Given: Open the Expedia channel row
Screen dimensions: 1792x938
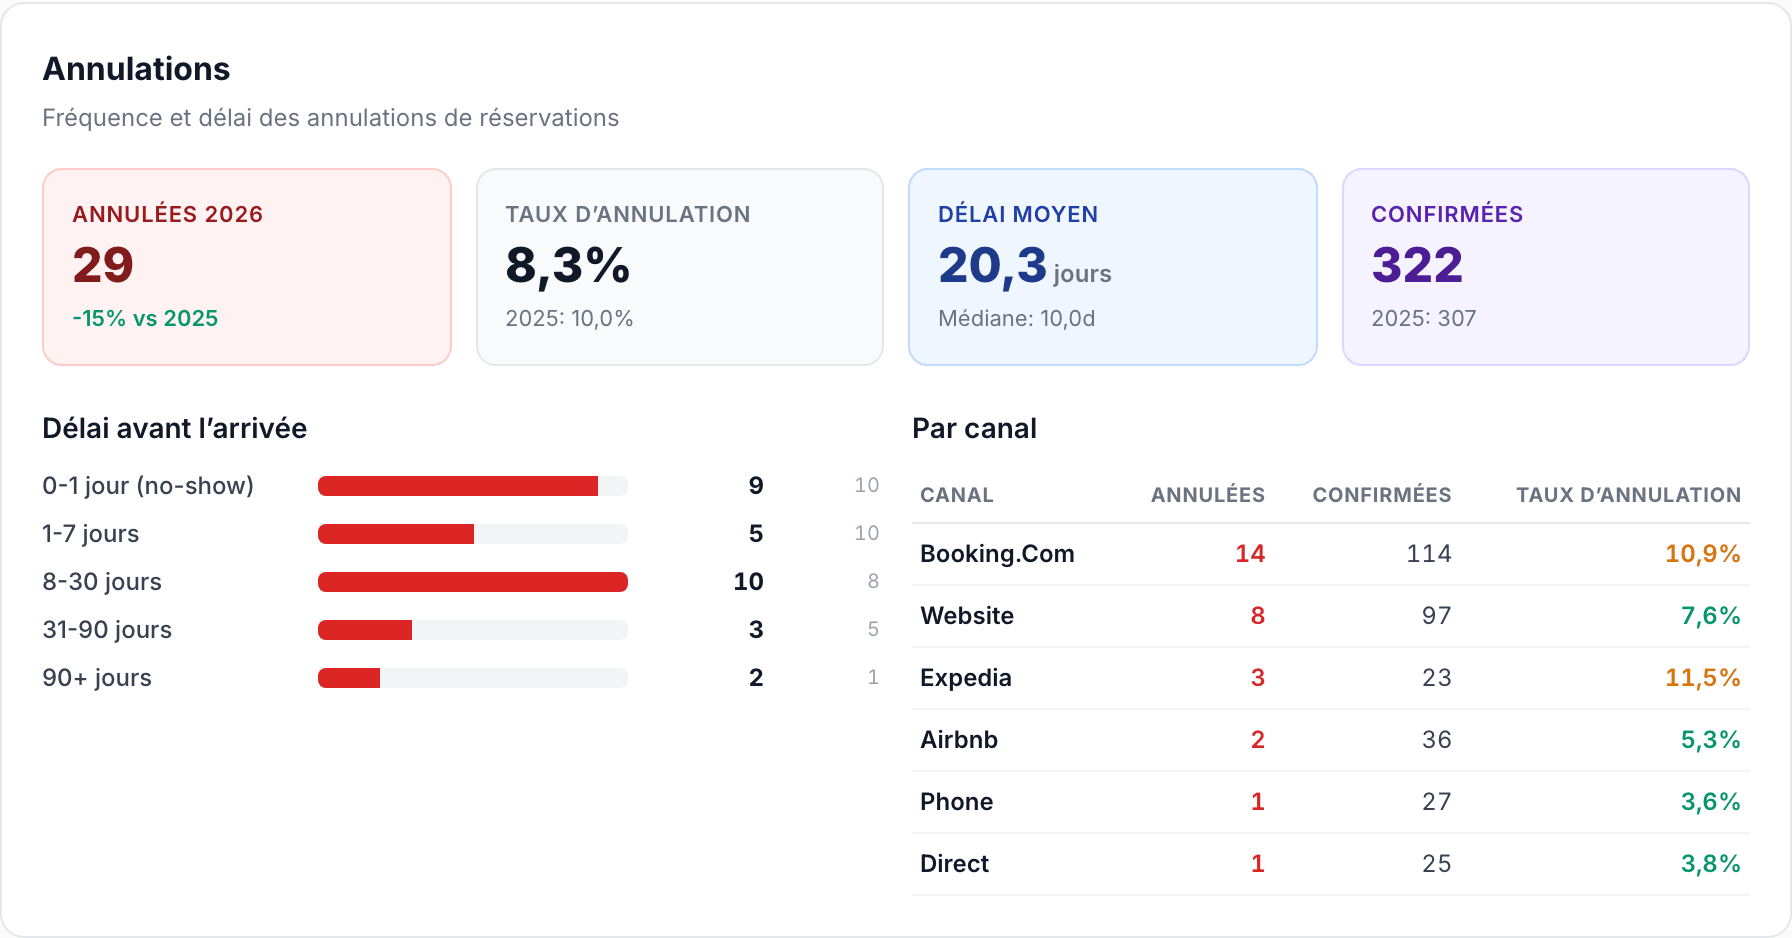Looking at the screenshot, I should (x=1331, y=678).
